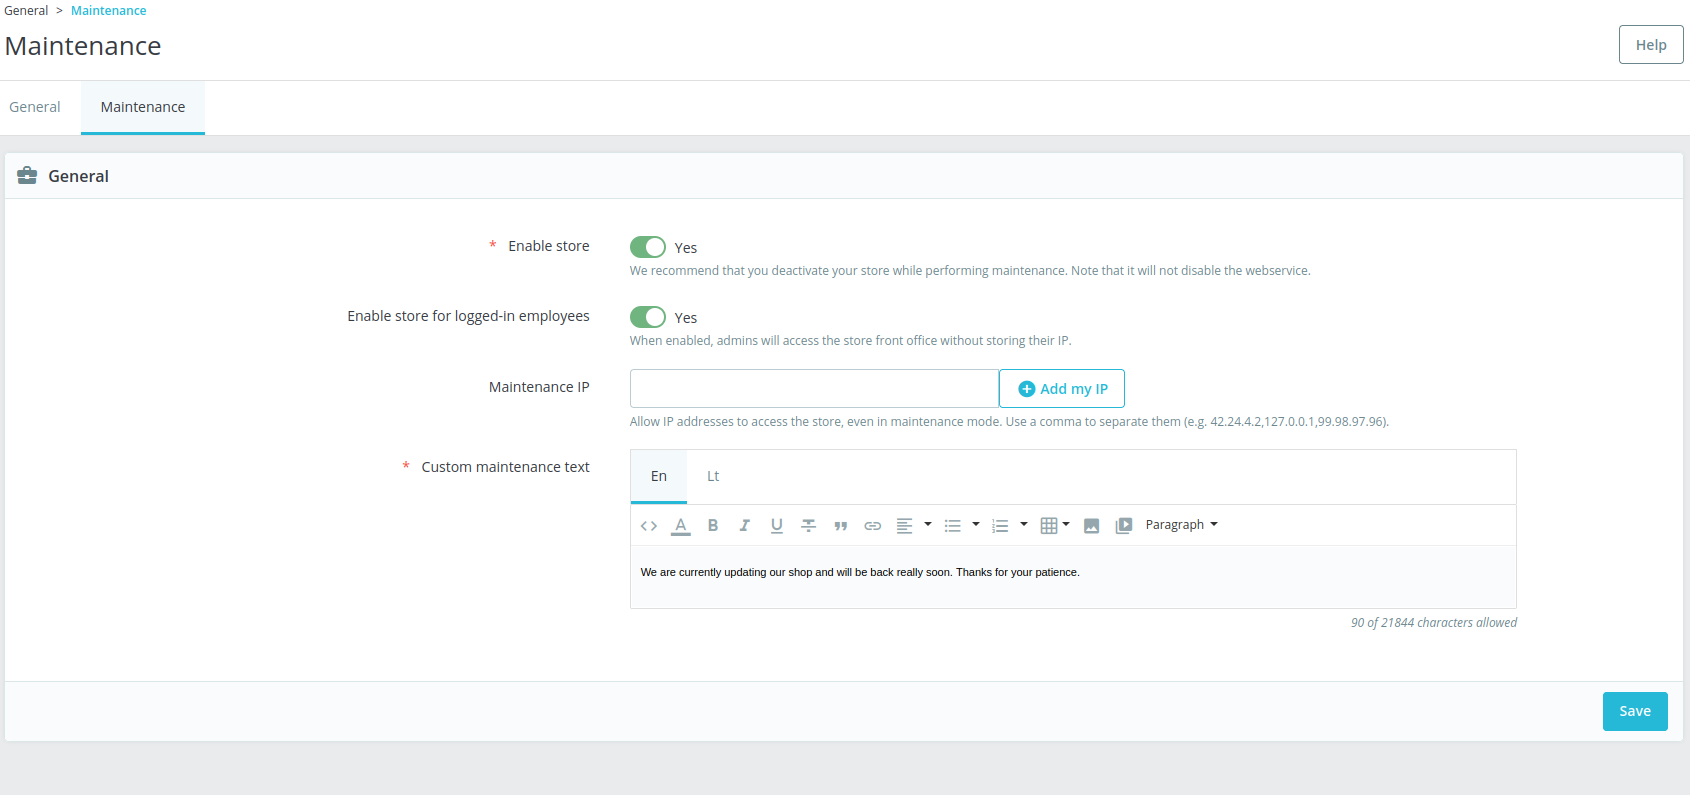1690x795 pixels.
Task: Insert an image in the editor
Action: point(1092,526)
